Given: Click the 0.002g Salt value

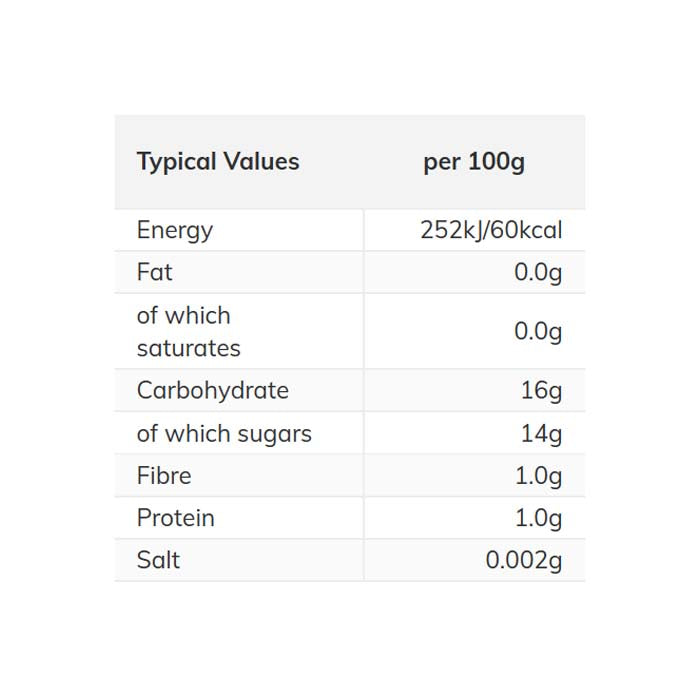Looking at the screenshot, I should [x=524, y=560].
